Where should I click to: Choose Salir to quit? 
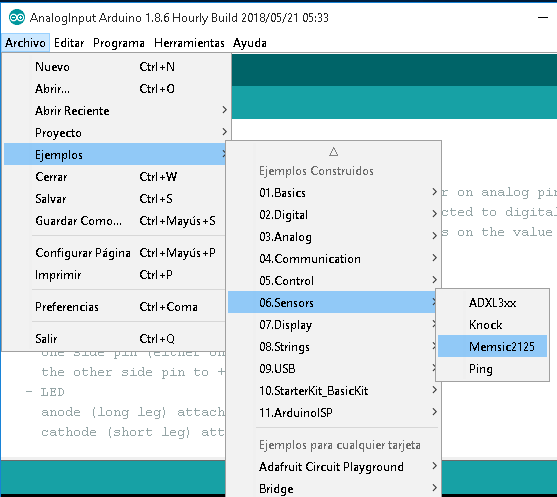point(115,339)
